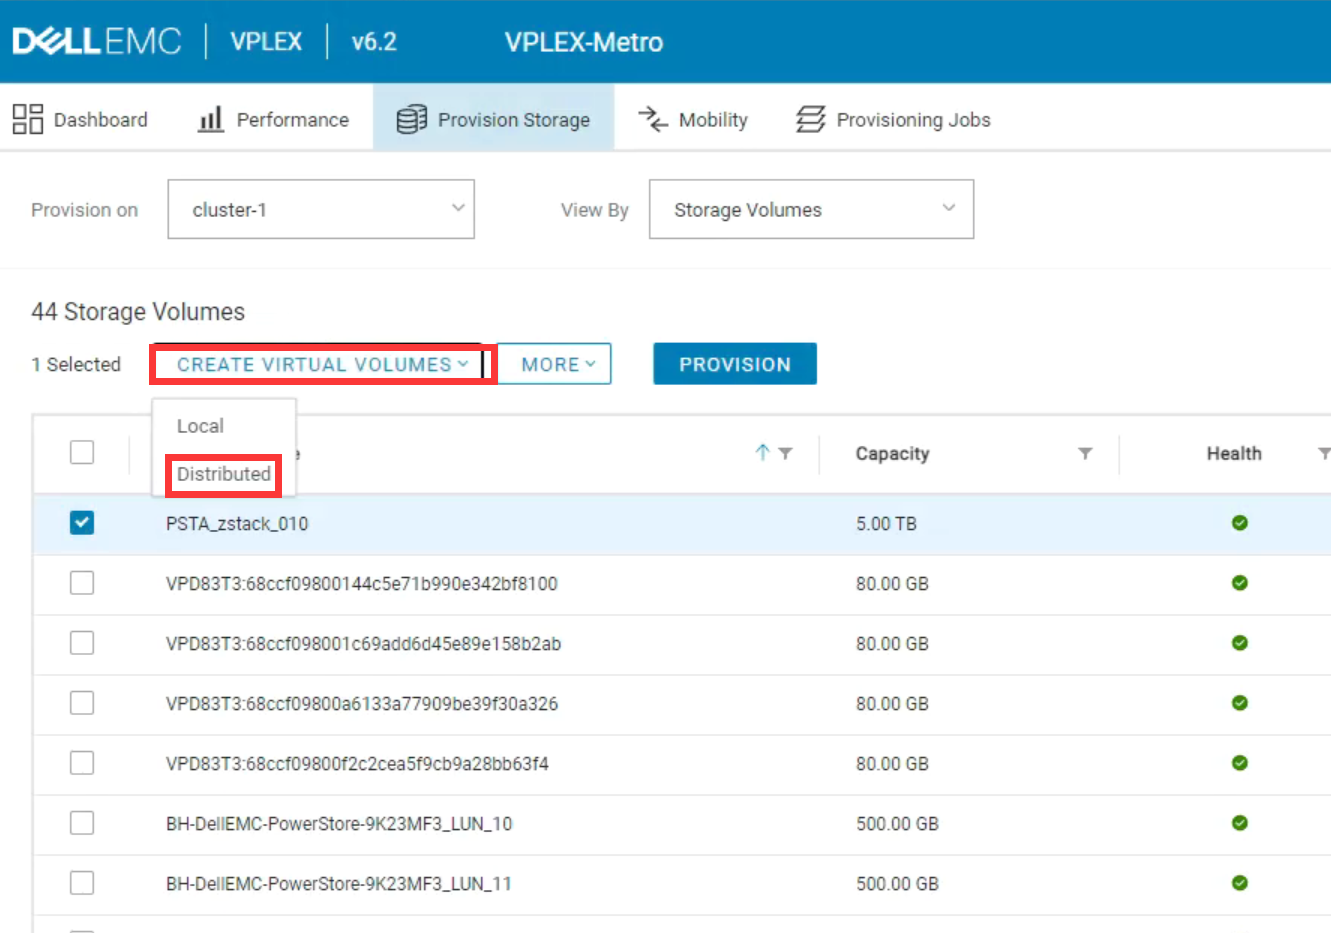1331x933 pixels.
Task: Choose Distributed from the dropdown menu
Action: coord(224,474)
